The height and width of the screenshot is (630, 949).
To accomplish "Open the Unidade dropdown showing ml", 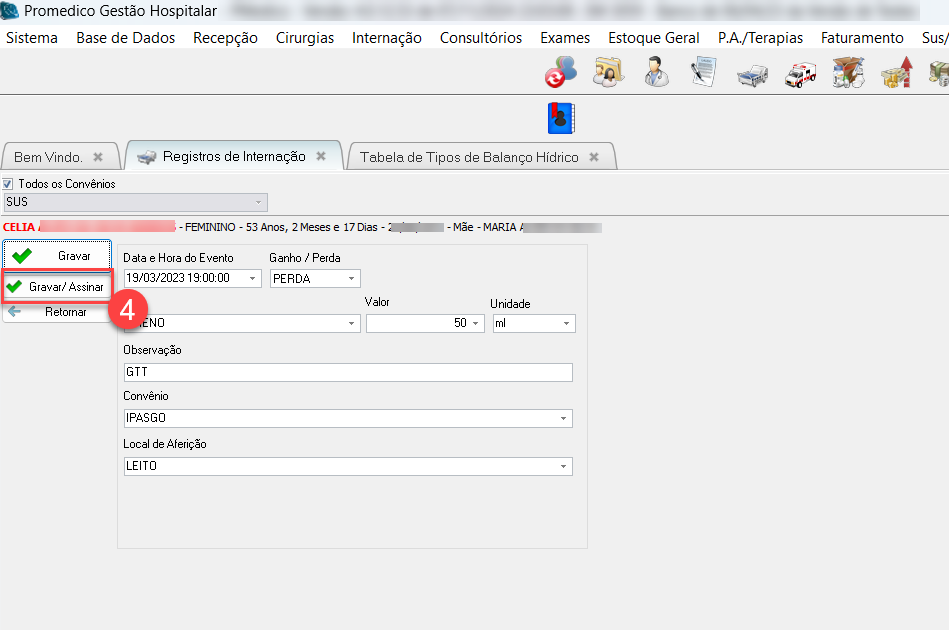I will click(567, 324).
